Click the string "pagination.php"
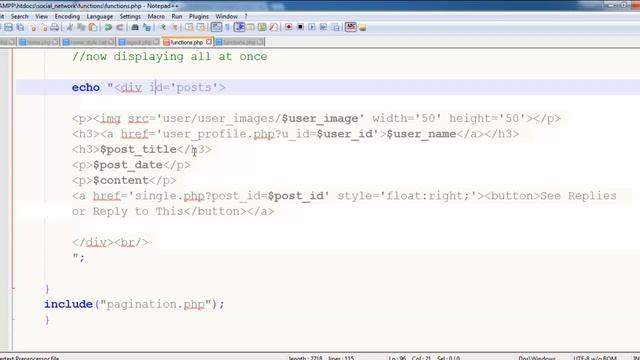The width and height of the screenshot is (640, 360). tap(156, 304)
